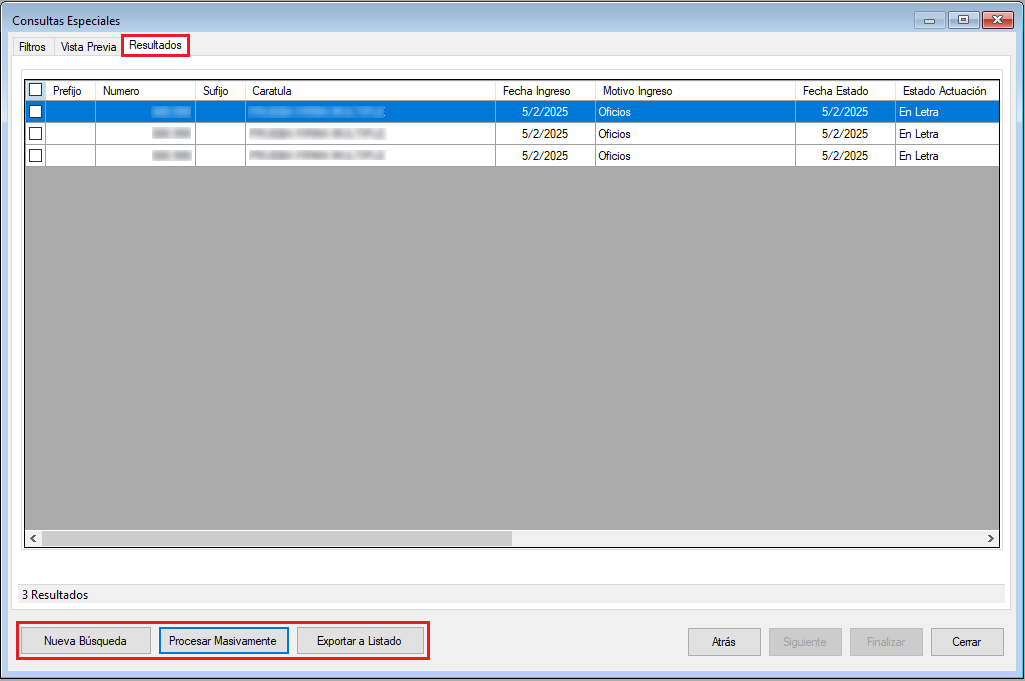This screenshot has width=1025, height=681.
Task: Sort by the Caratula column header
Action: 370,91
